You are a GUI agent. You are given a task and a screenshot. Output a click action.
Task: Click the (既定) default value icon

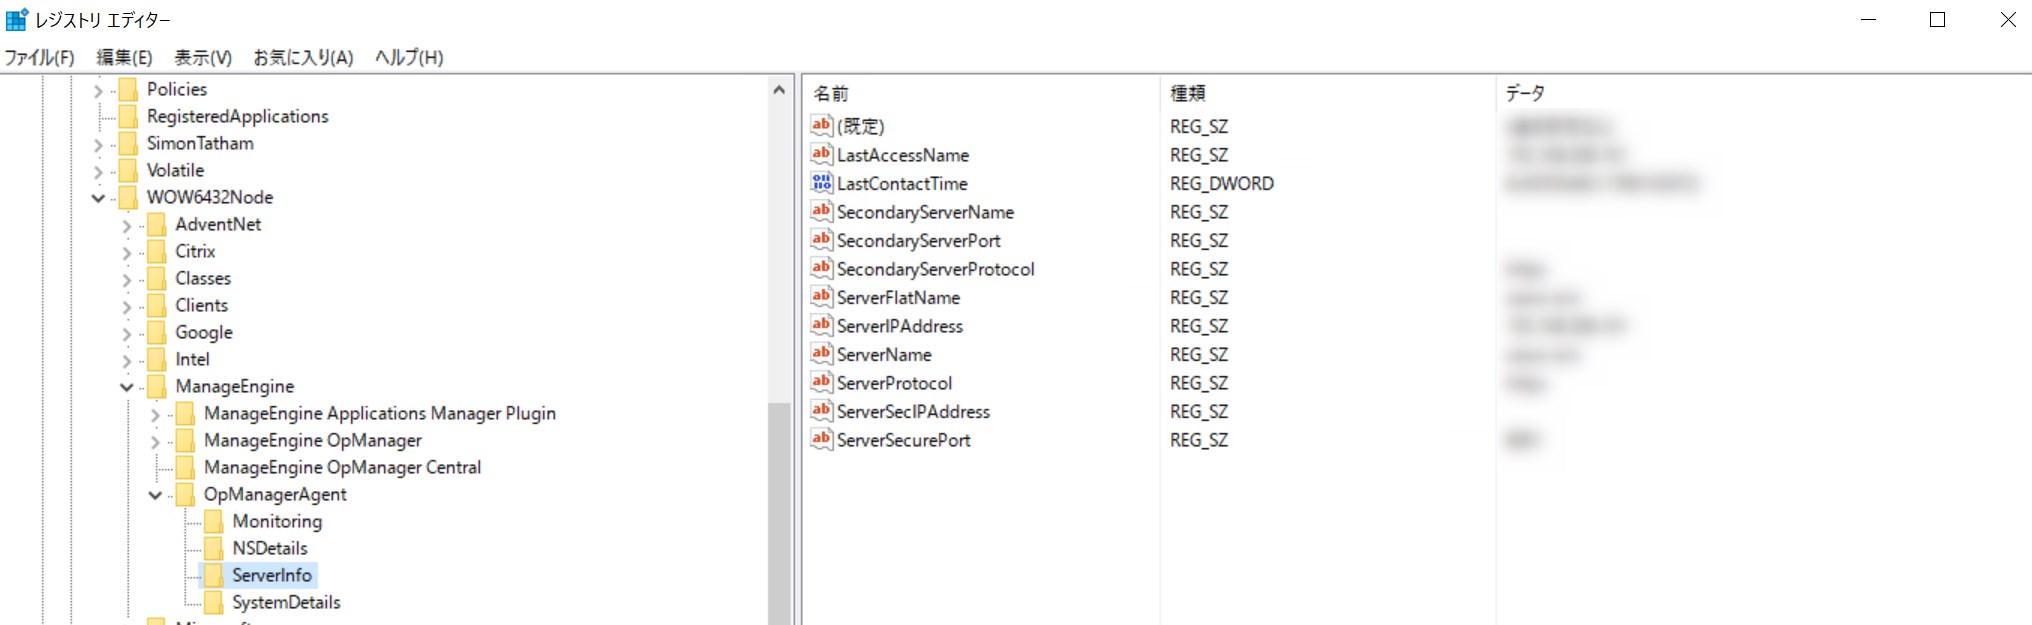[821, 126]
